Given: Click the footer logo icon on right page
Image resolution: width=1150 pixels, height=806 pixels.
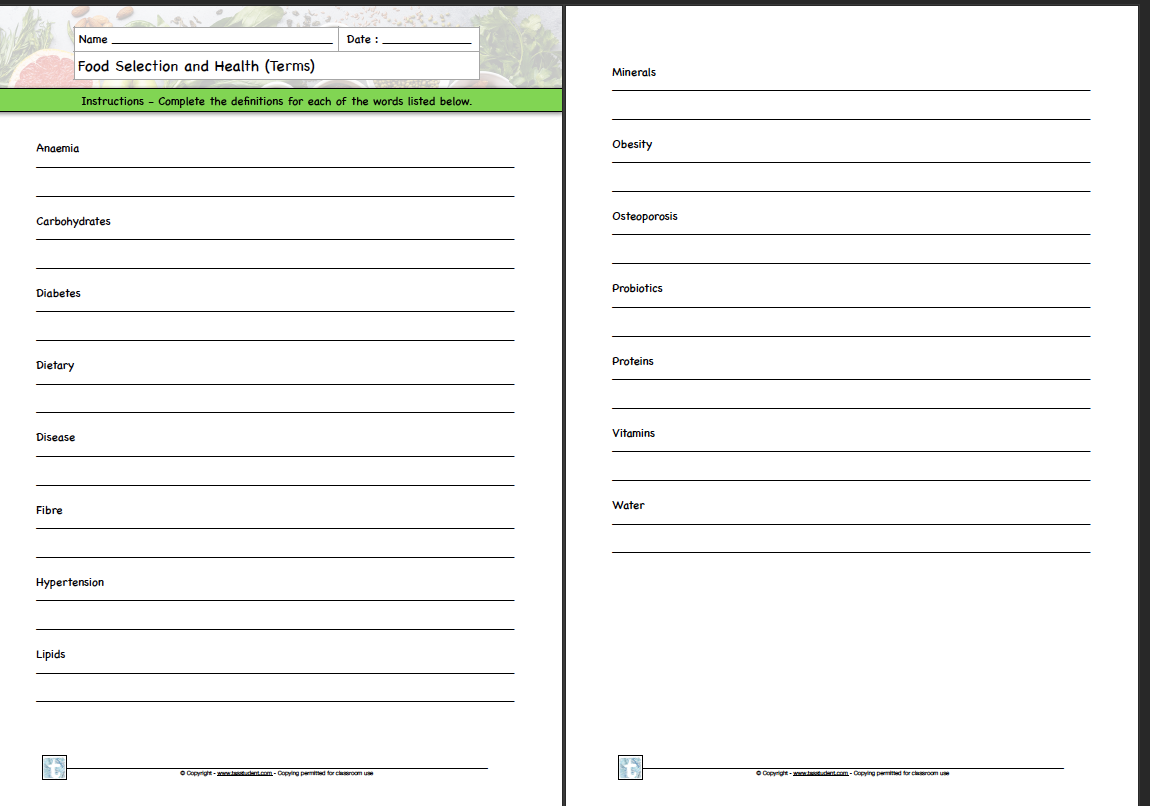Looking at the screenshot, I should tap(630, 768).
